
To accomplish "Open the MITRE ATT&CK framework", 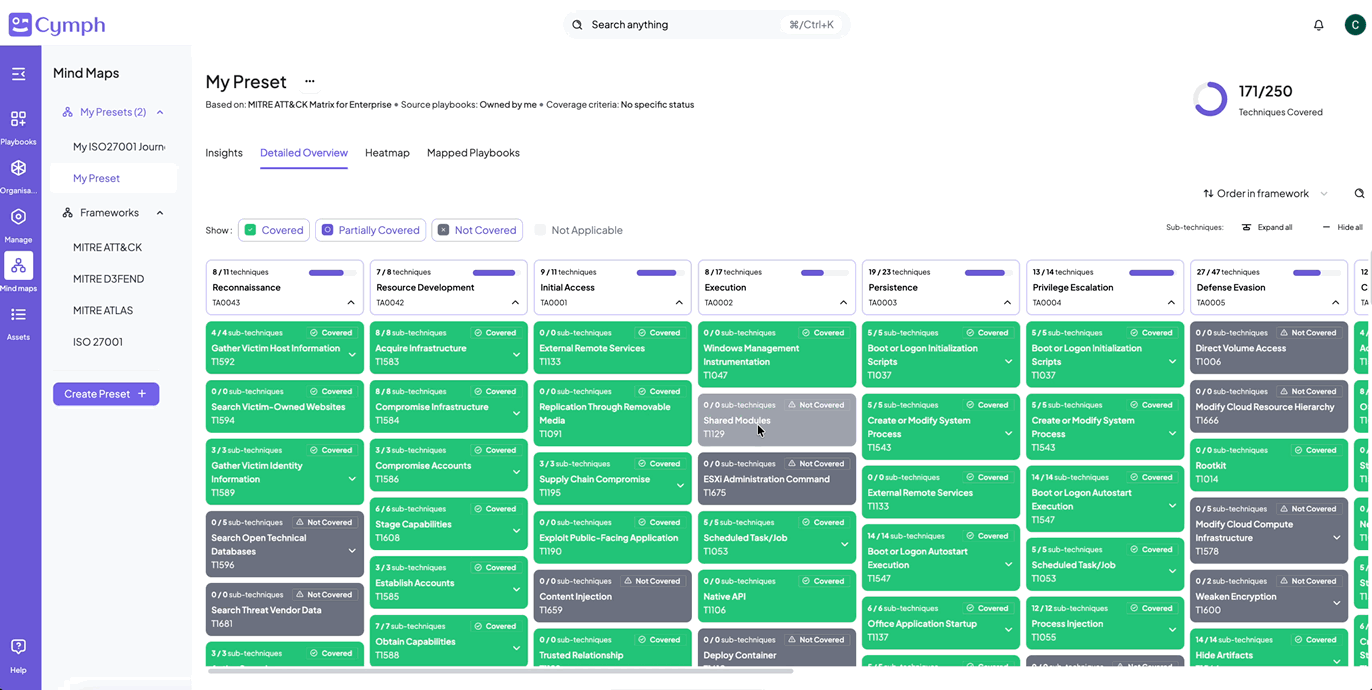I will pyautogui.click(x=107, y=247).
